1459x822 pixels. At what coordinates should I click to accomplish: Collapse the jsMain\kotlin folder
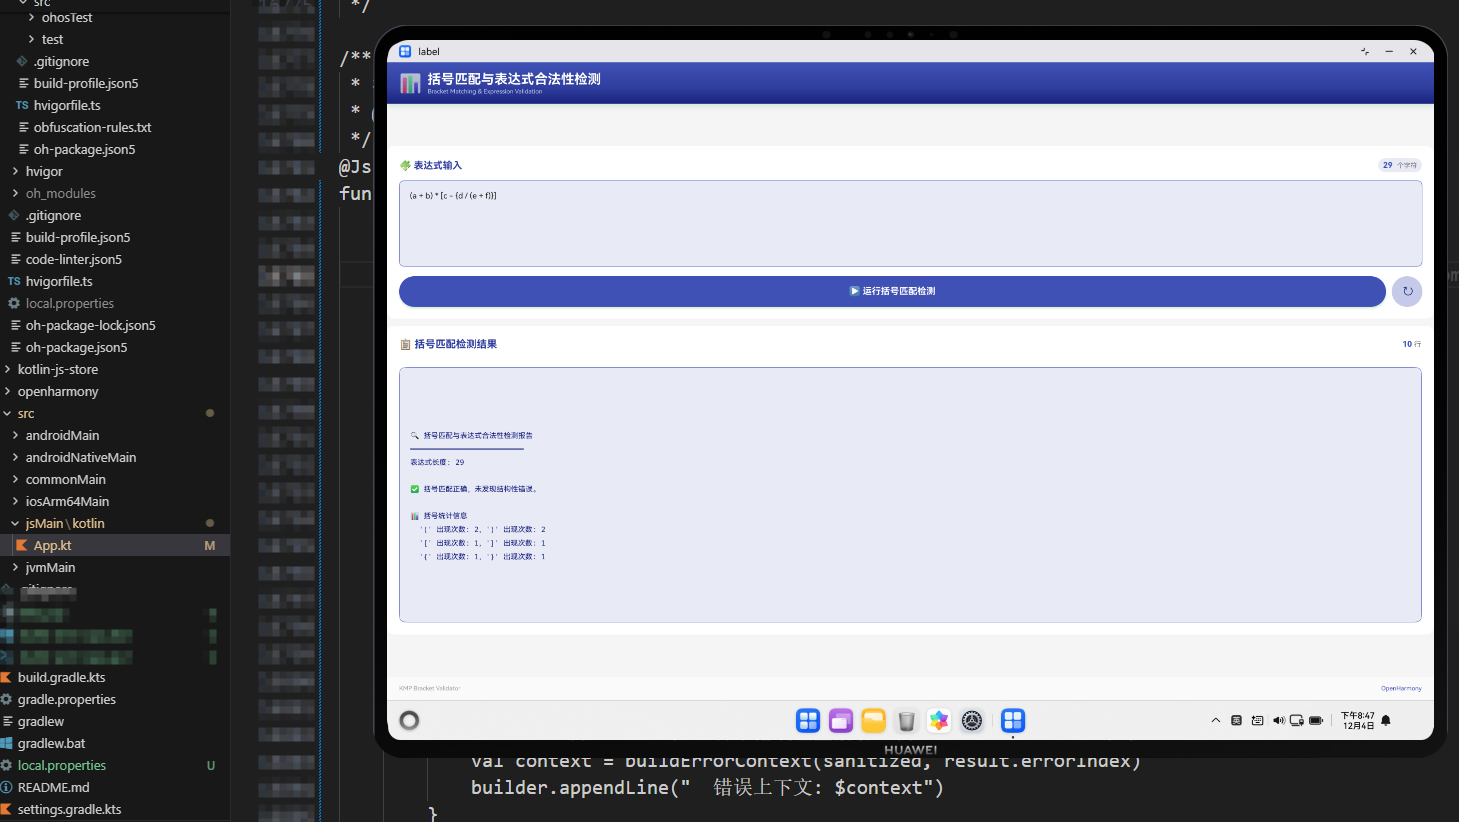65,523
